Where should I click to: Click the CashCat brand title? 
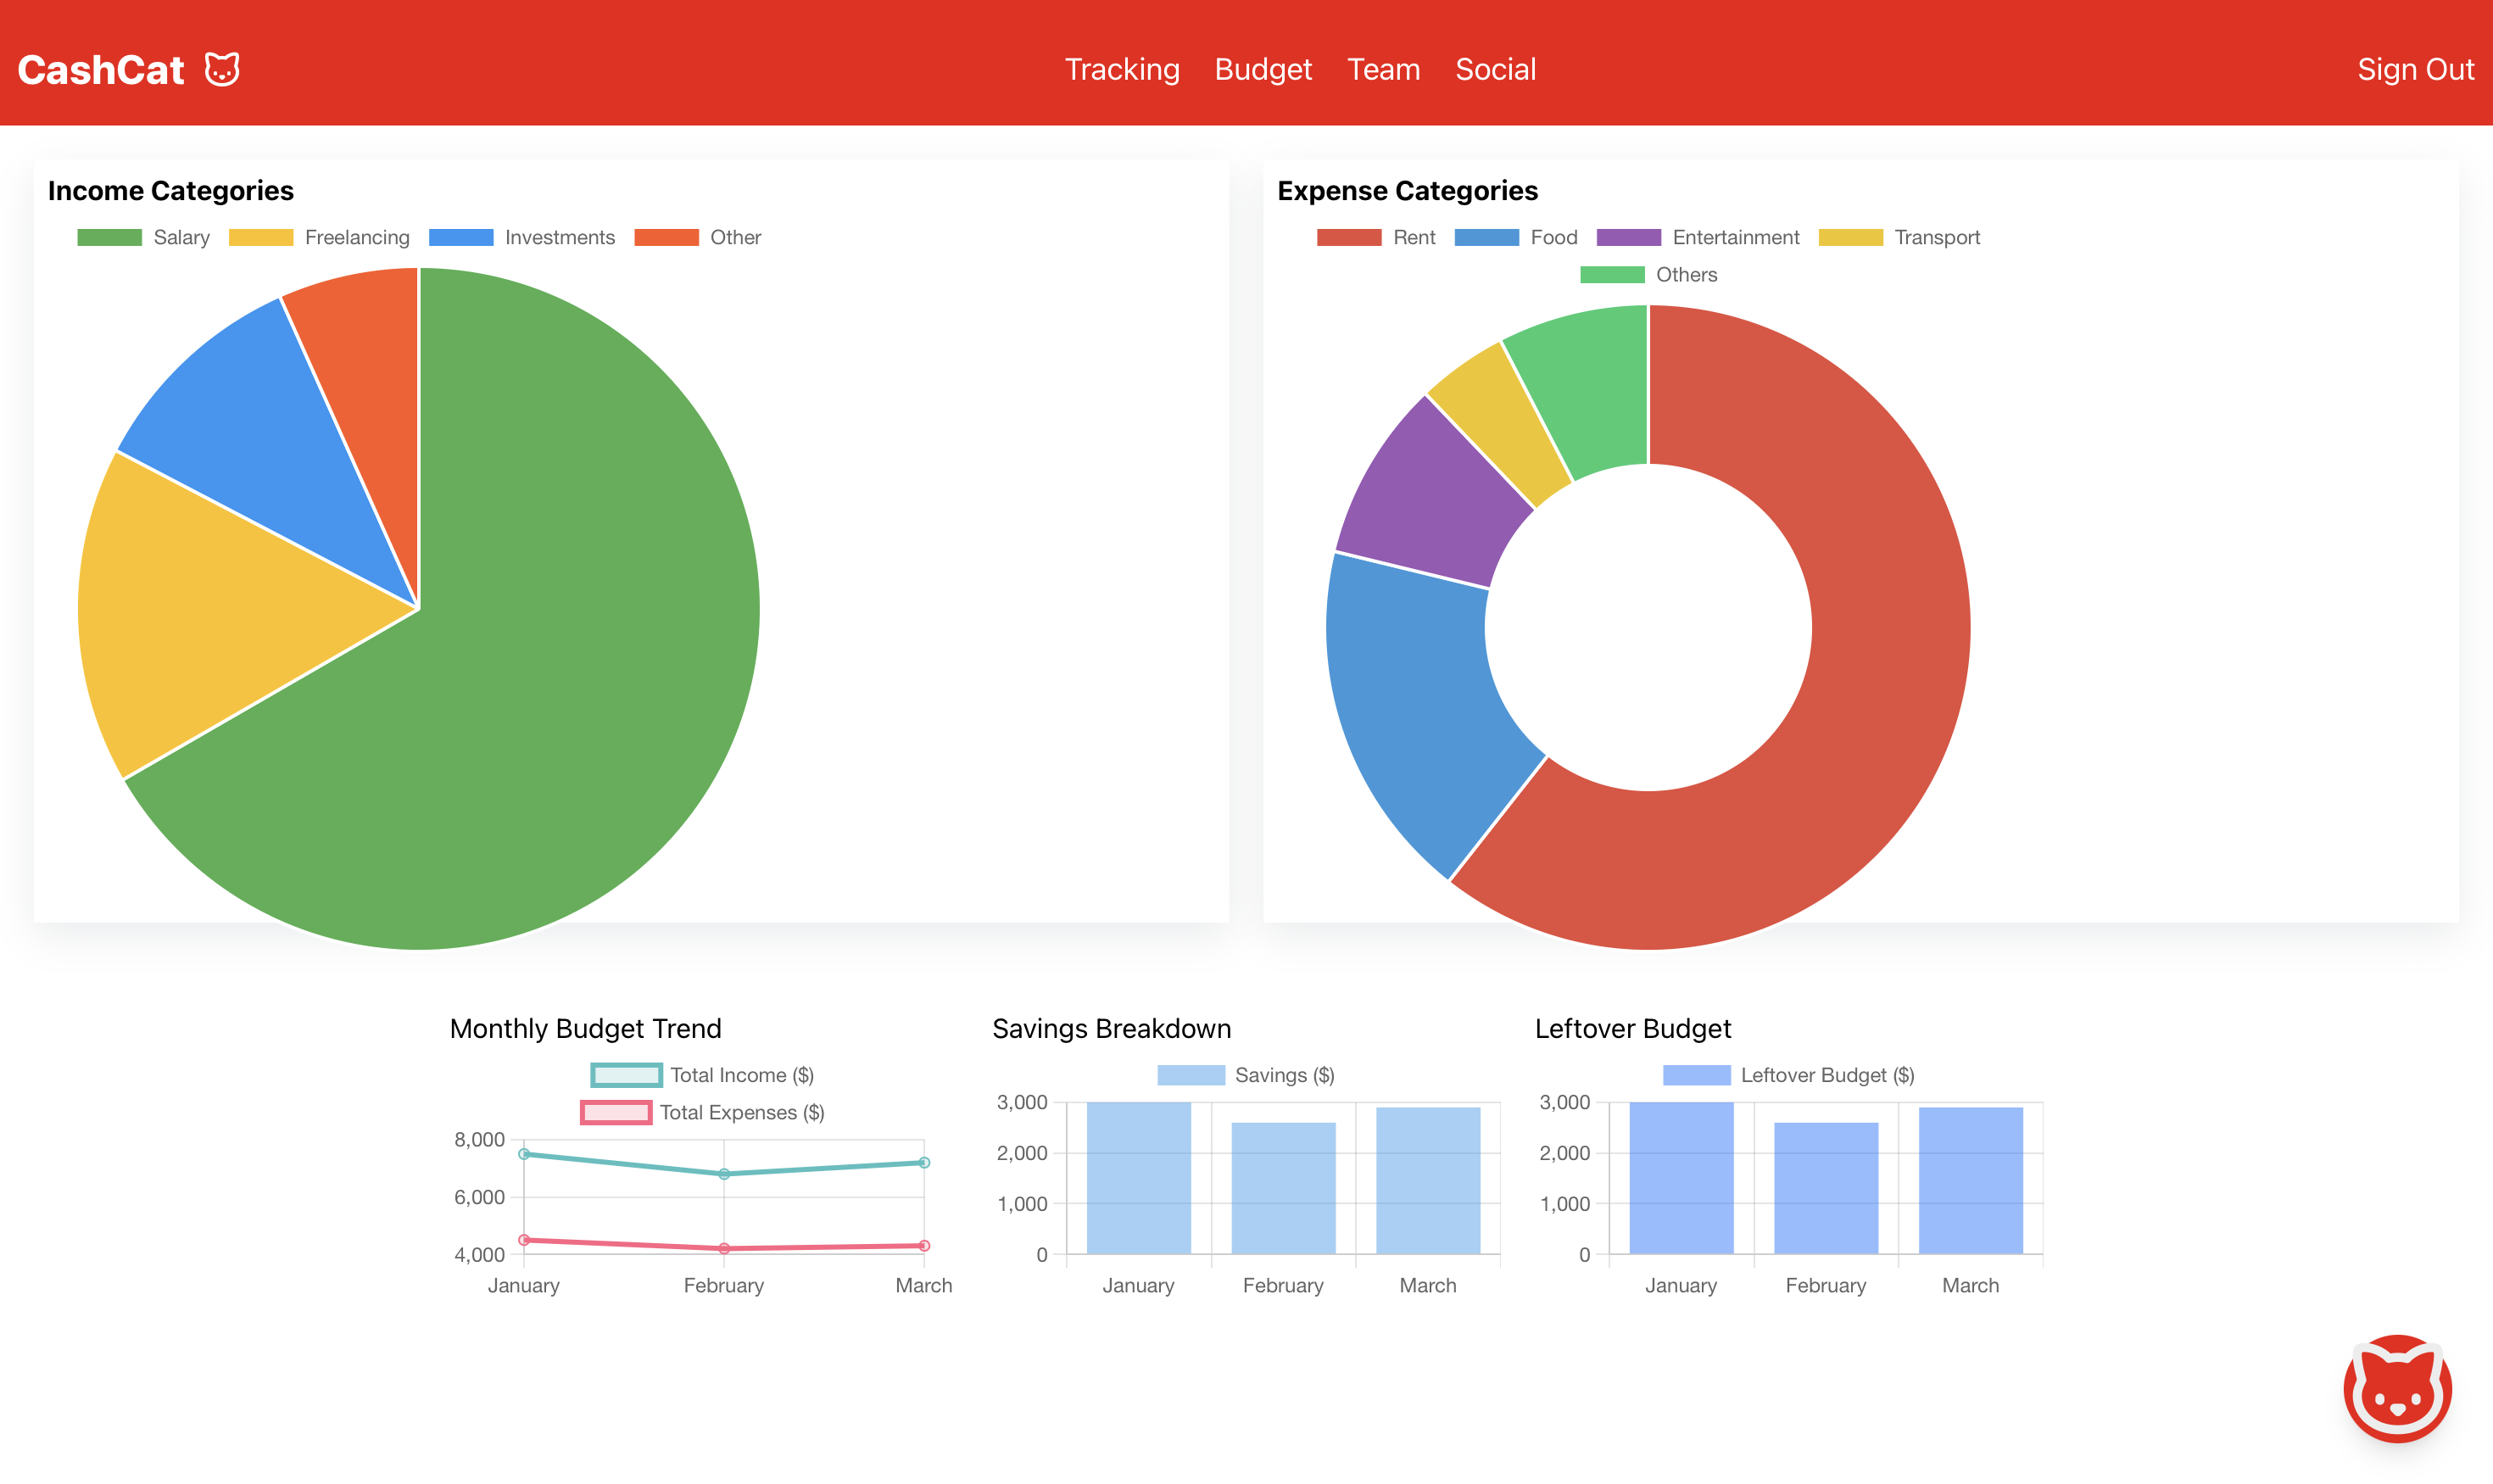[x=101, y=70]
